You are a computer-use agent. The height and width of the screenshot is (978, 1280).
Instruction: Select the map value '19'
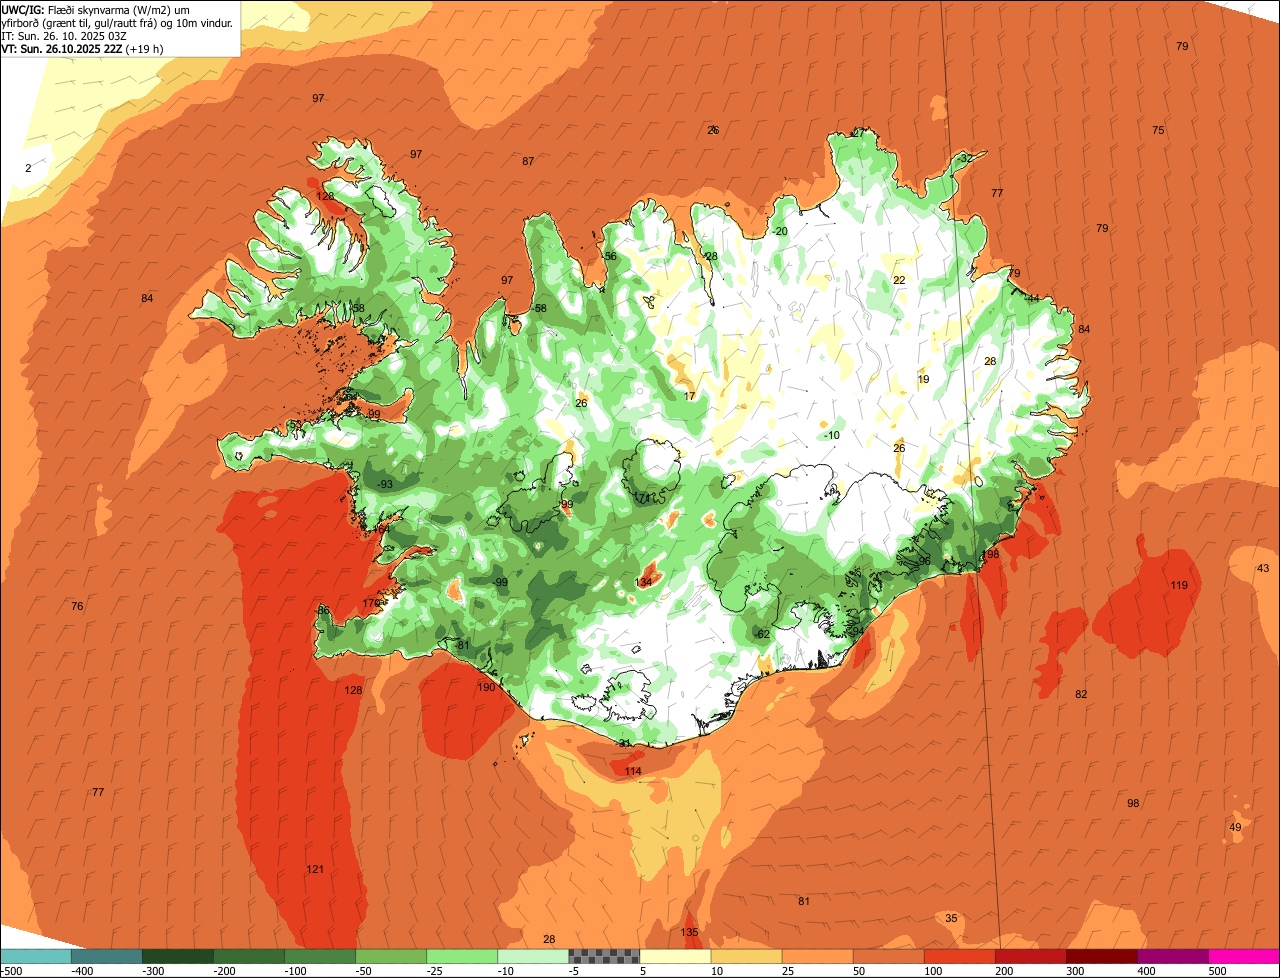[923, 379]
